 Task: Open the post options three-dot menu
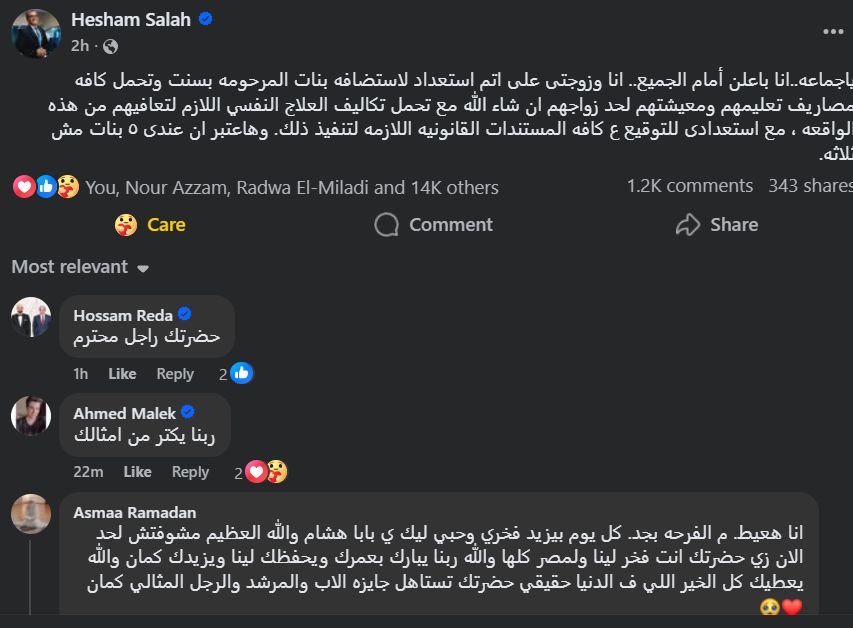pos(833,32)
